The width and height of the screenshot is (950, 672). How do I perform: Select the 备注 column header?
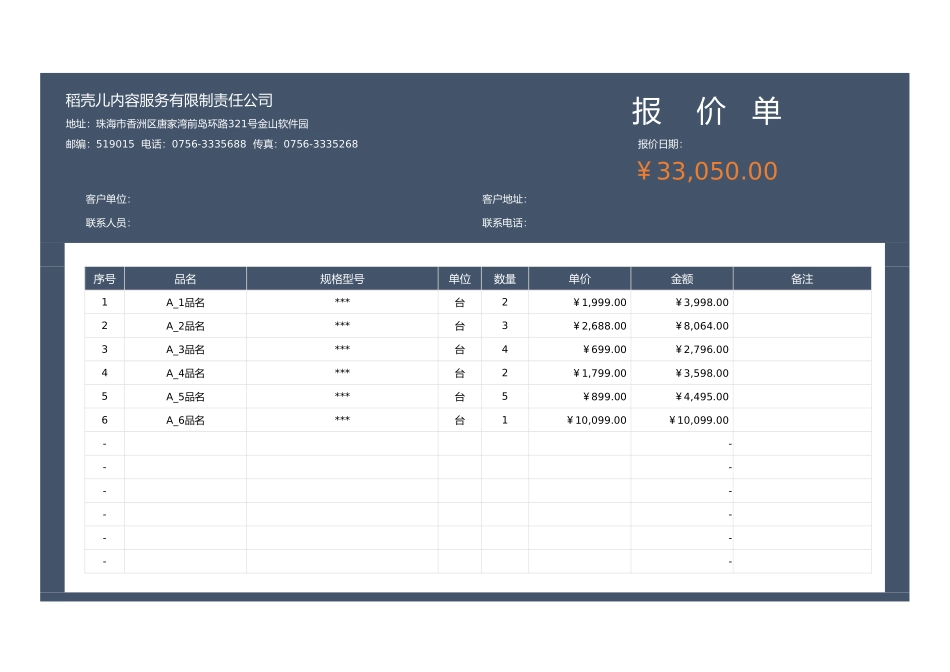click(801, 278)
